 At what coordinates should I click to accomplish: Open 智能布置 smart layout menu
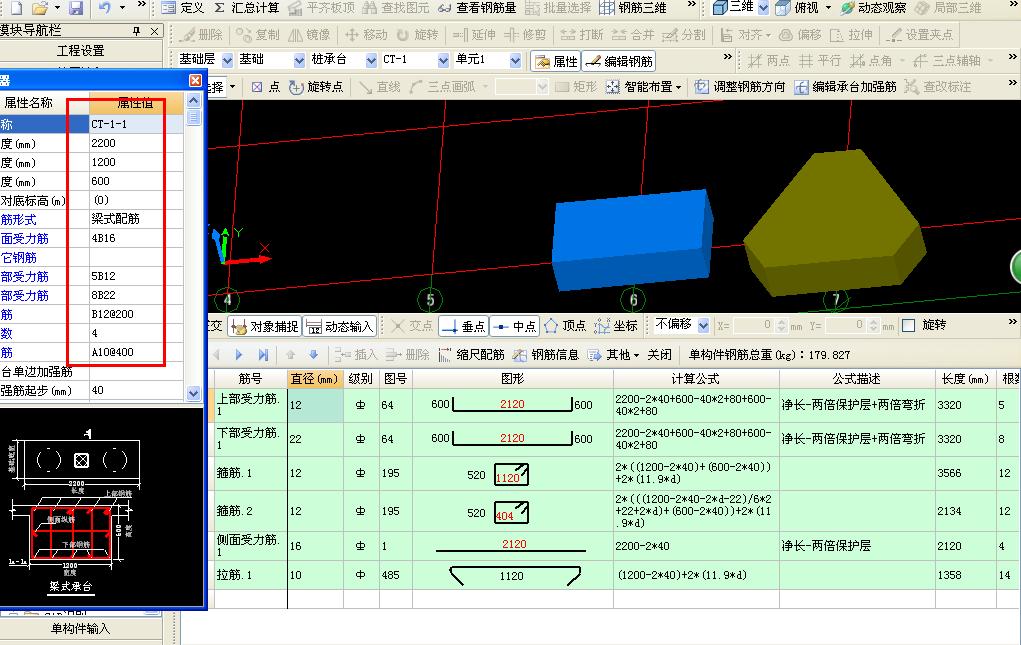pyautogui.click(x=643, y=87)
